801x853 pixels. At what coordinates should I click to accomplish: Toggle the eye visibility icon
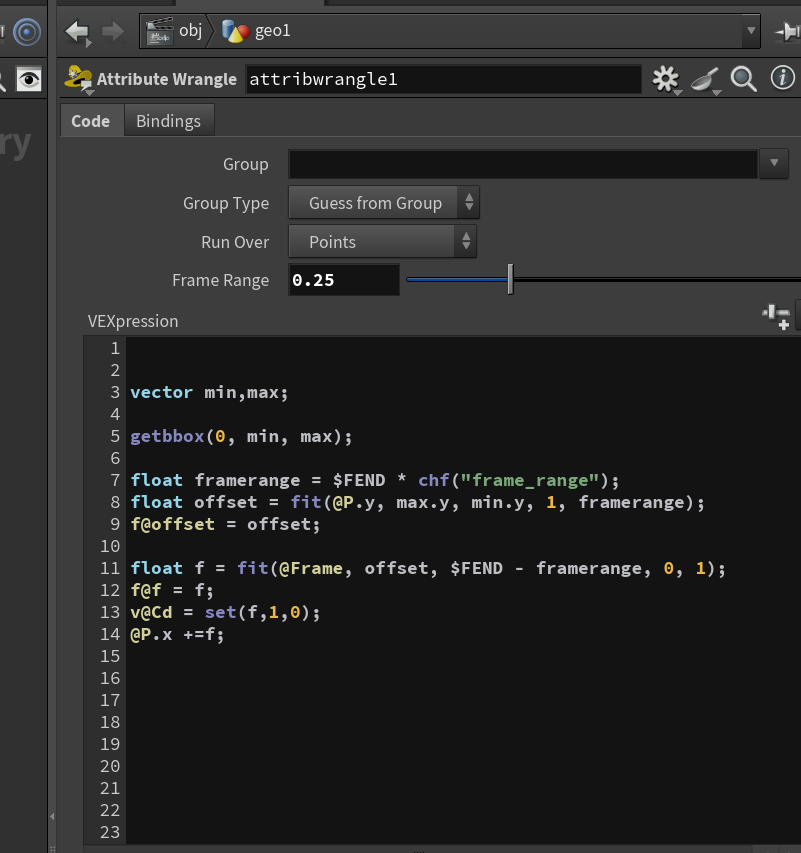click(x=28, y=80)
